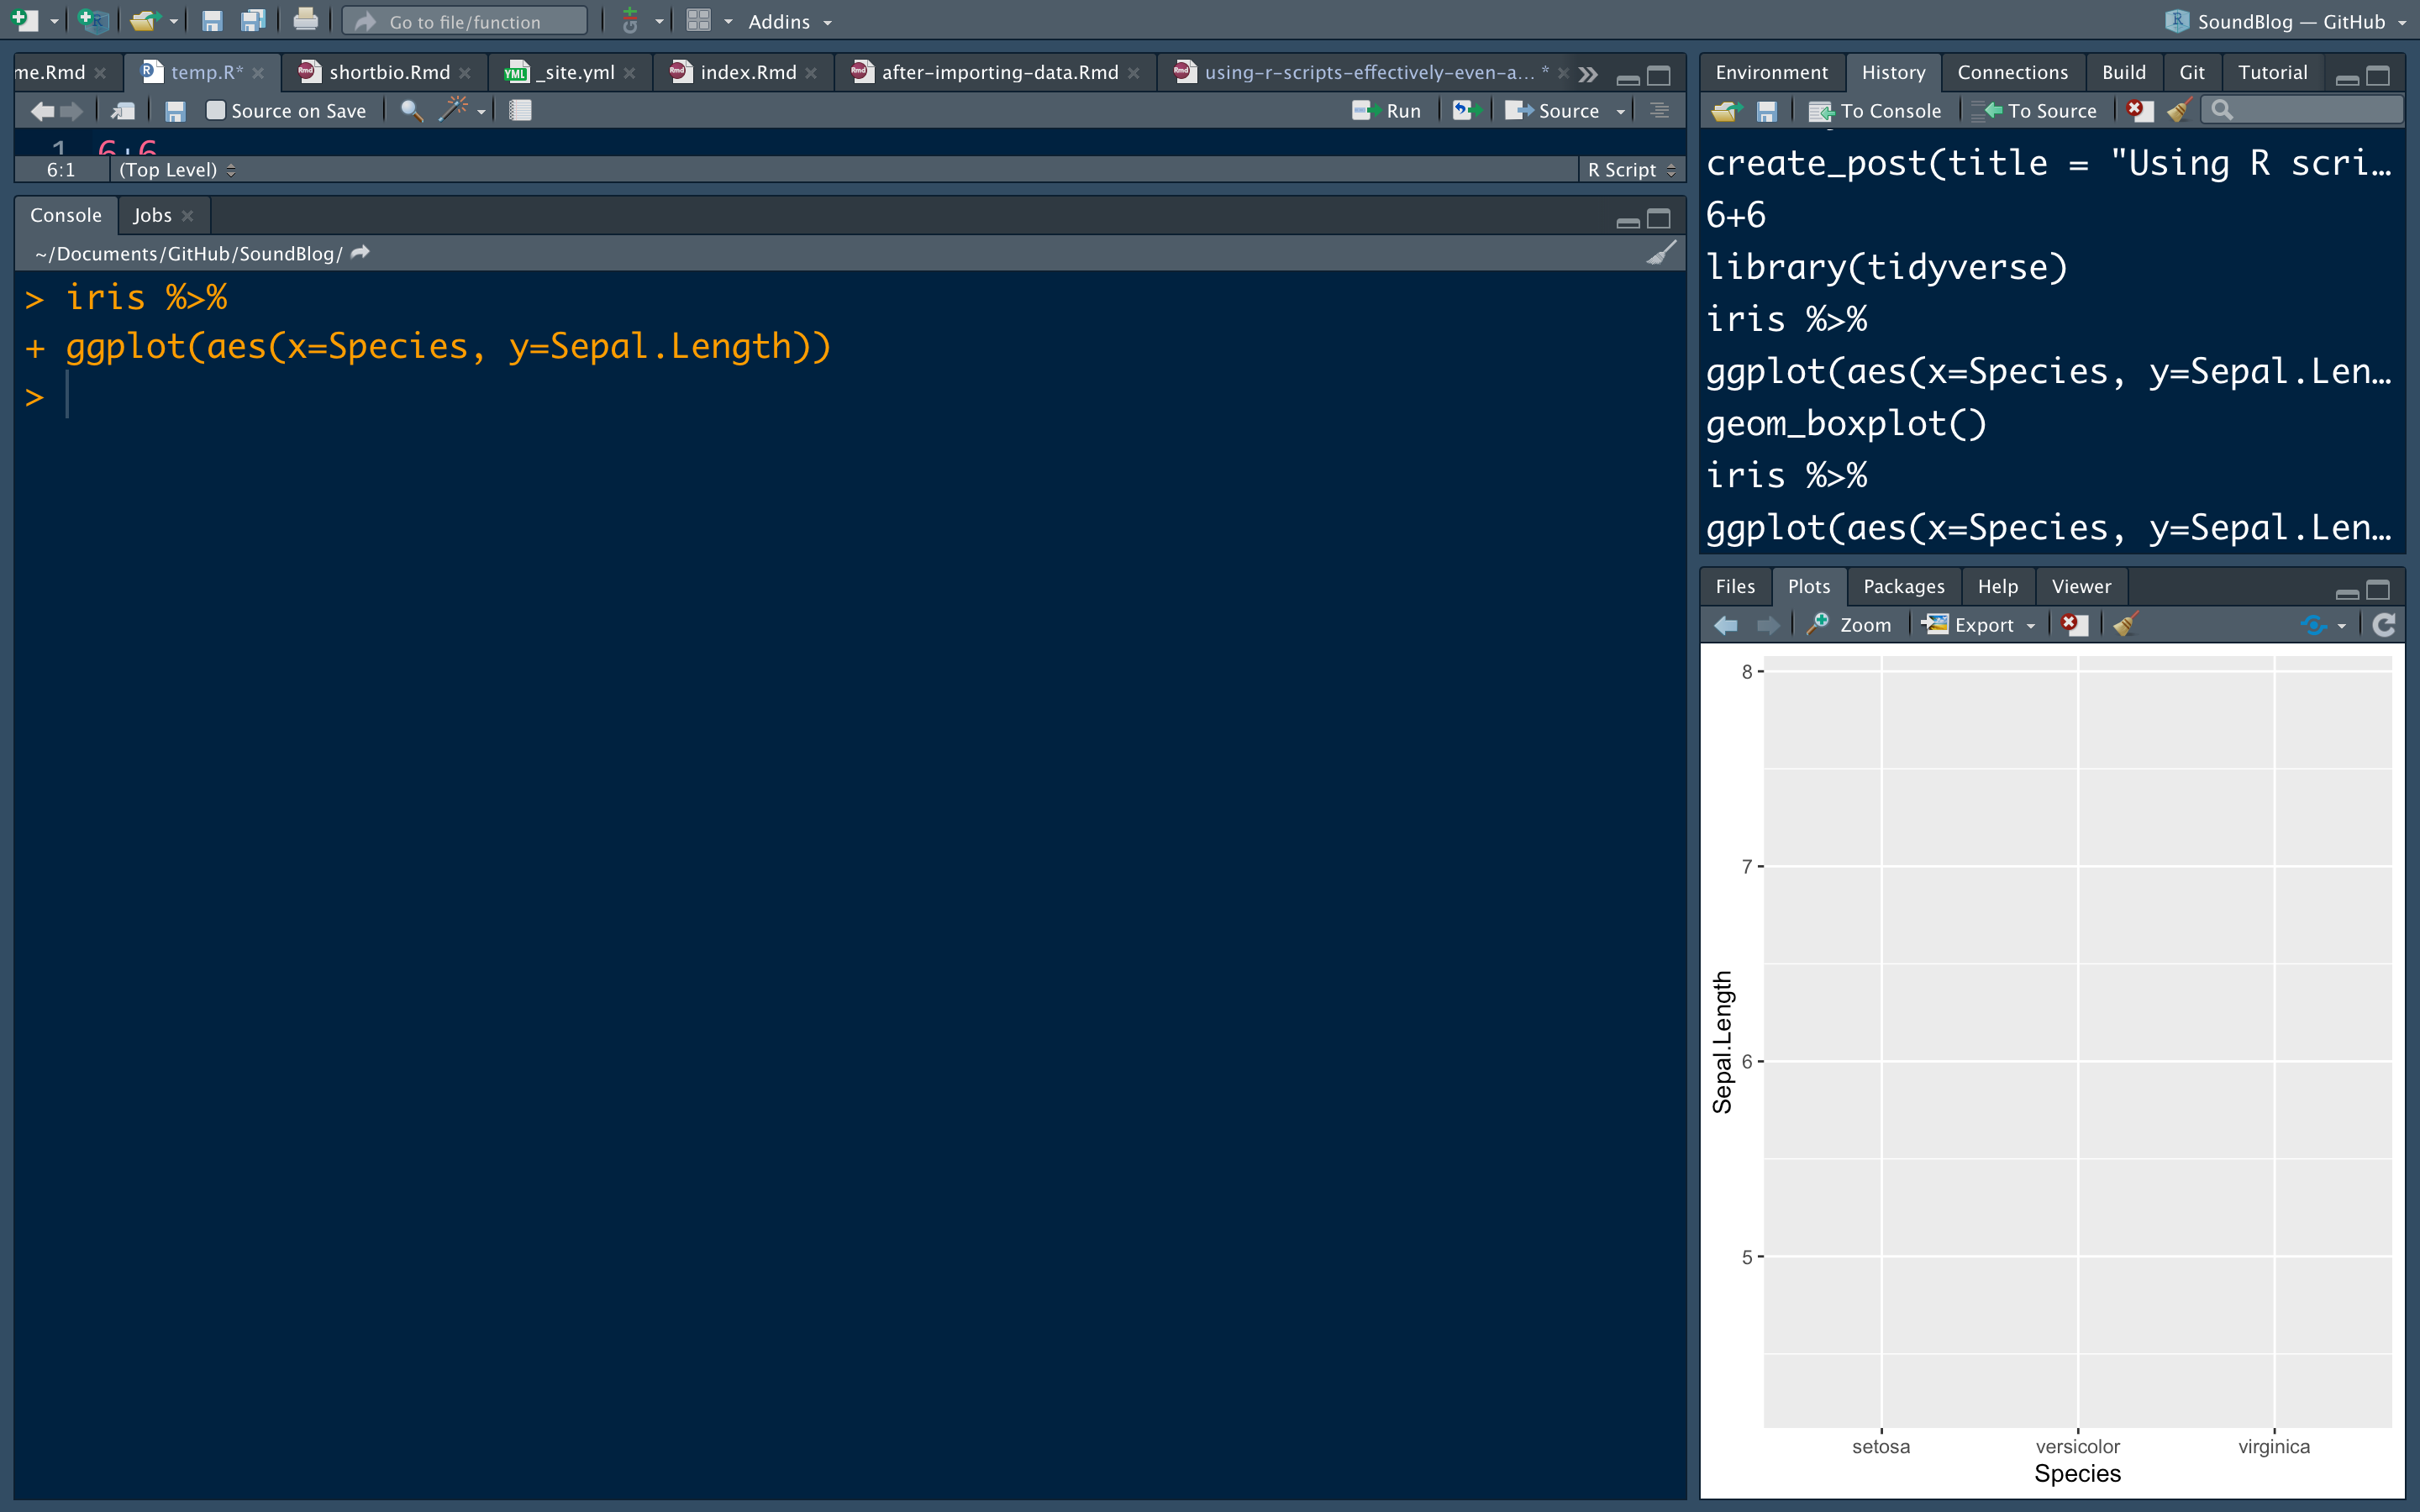
Task: Show more open tabs chevron
Action: click(x=1588, y=74)
